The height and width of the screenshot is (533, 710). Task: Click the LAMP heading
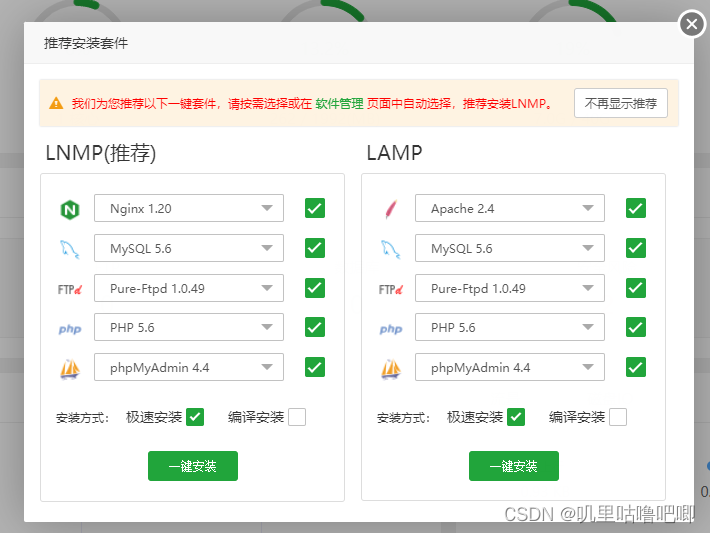coord(394,153)
